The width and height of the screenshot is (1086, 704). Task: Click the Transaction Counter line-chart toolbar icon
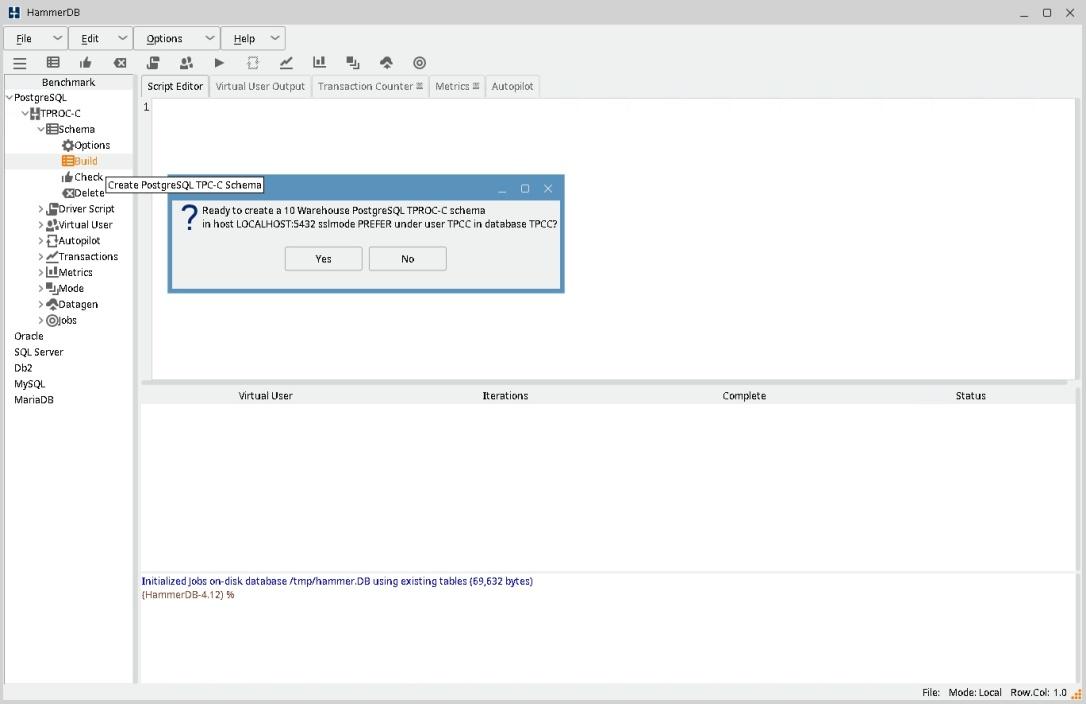[286, 62]
